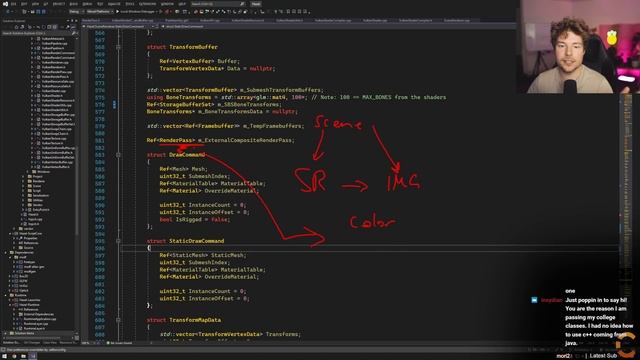
Task: Select External Dependencies under Hazel-Runtime
Action: pos(39,314)
